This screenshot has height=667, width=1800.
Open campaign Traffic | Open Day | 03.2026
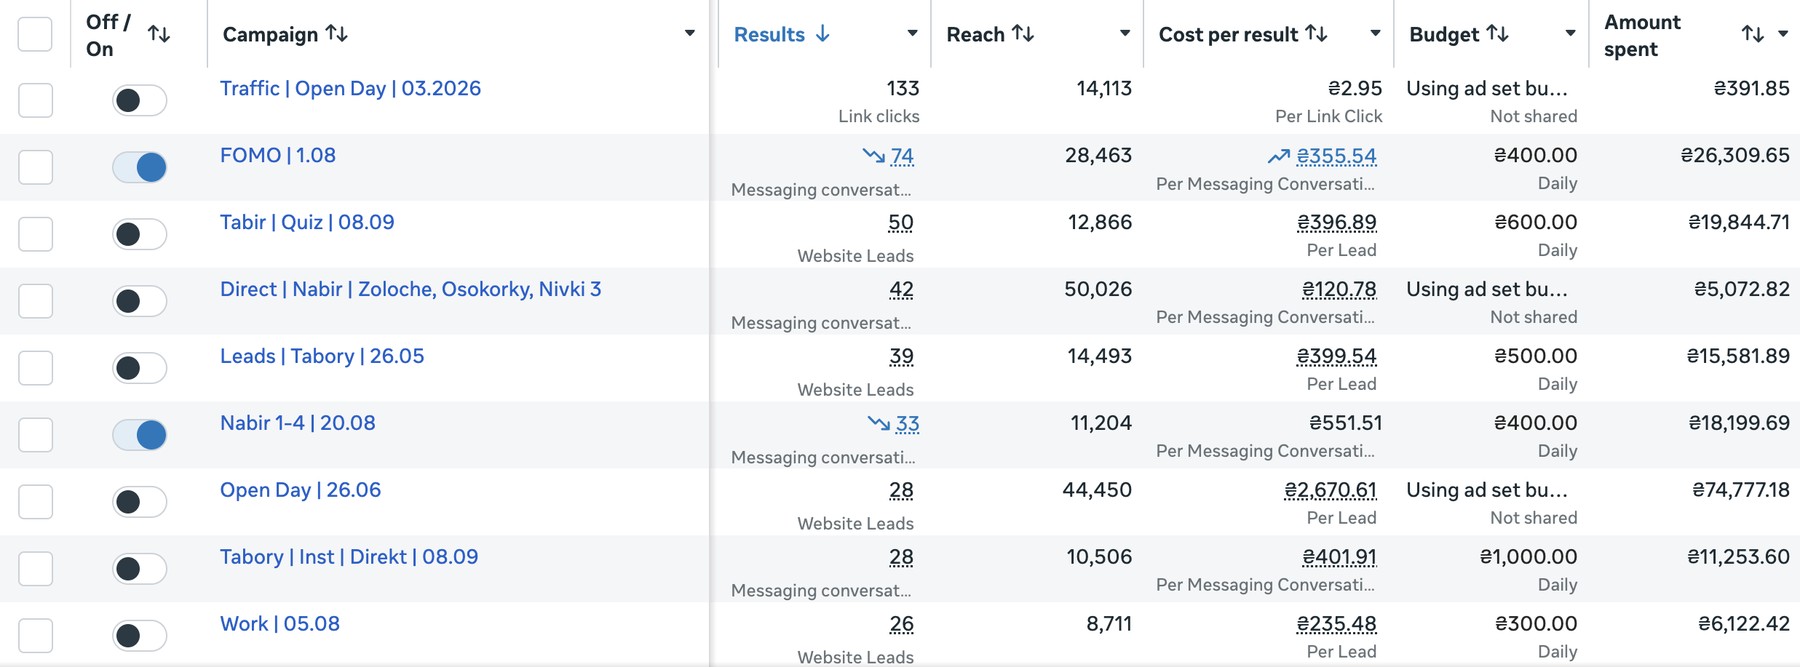click(x=350, y=88)
